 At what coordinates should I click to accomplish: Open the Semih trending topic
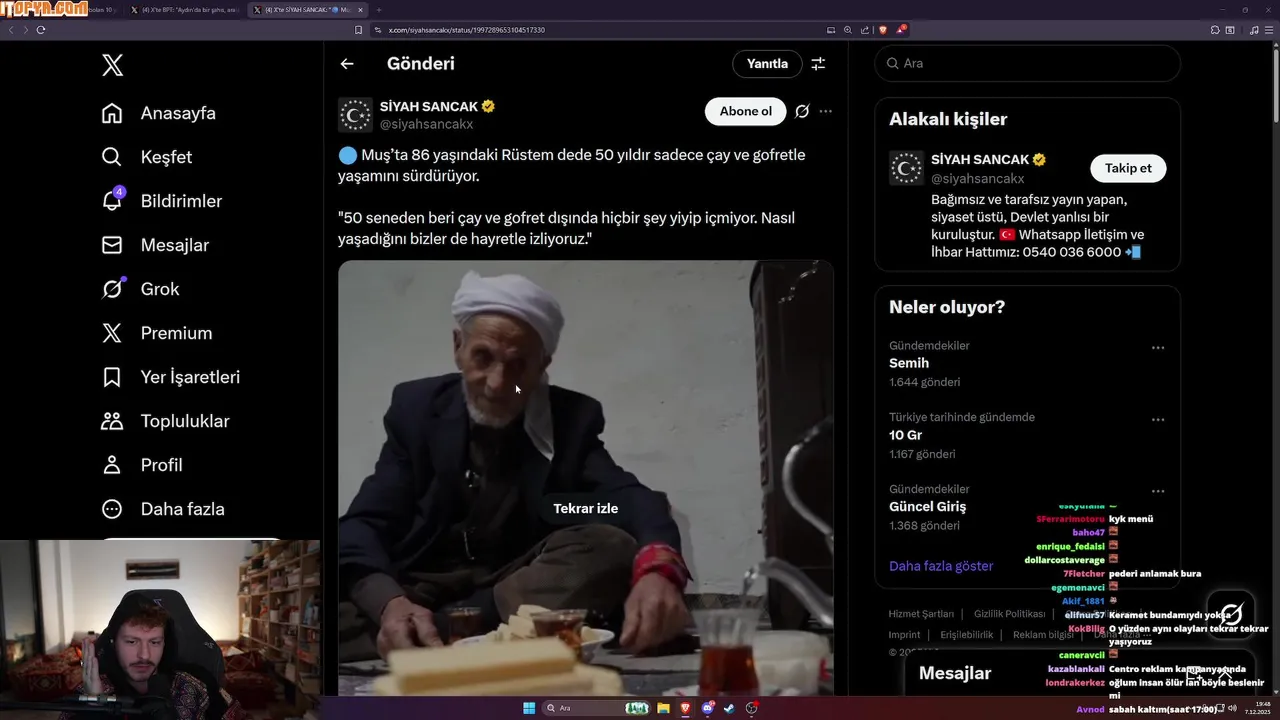(909, 363)
